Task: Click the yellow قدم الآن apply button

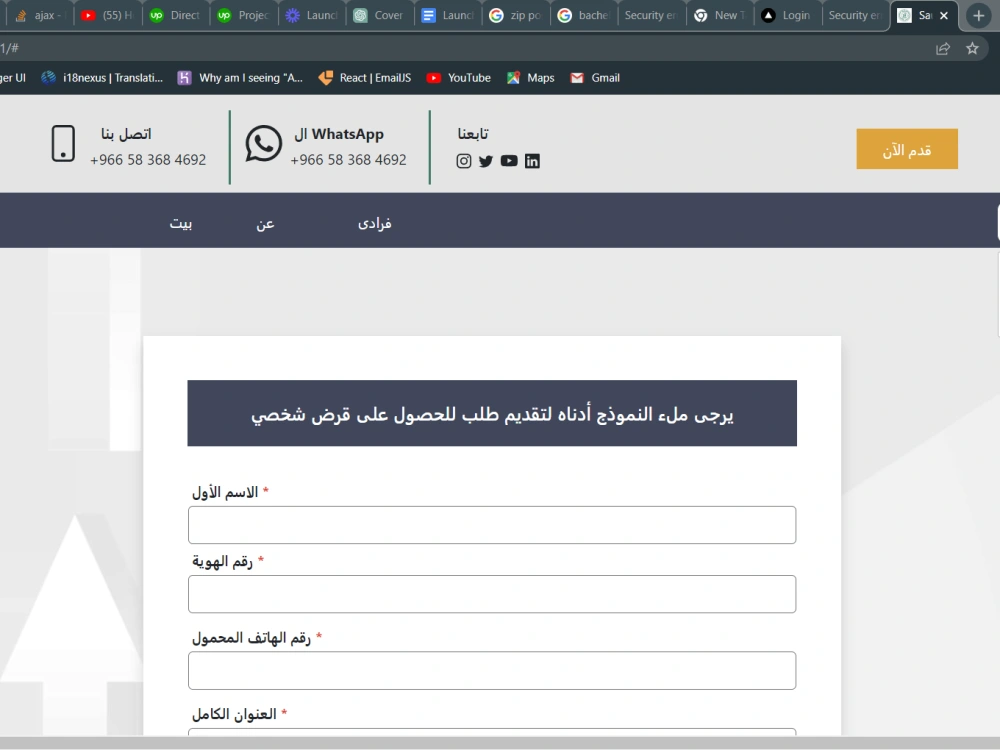Action: tap(907, 149)
